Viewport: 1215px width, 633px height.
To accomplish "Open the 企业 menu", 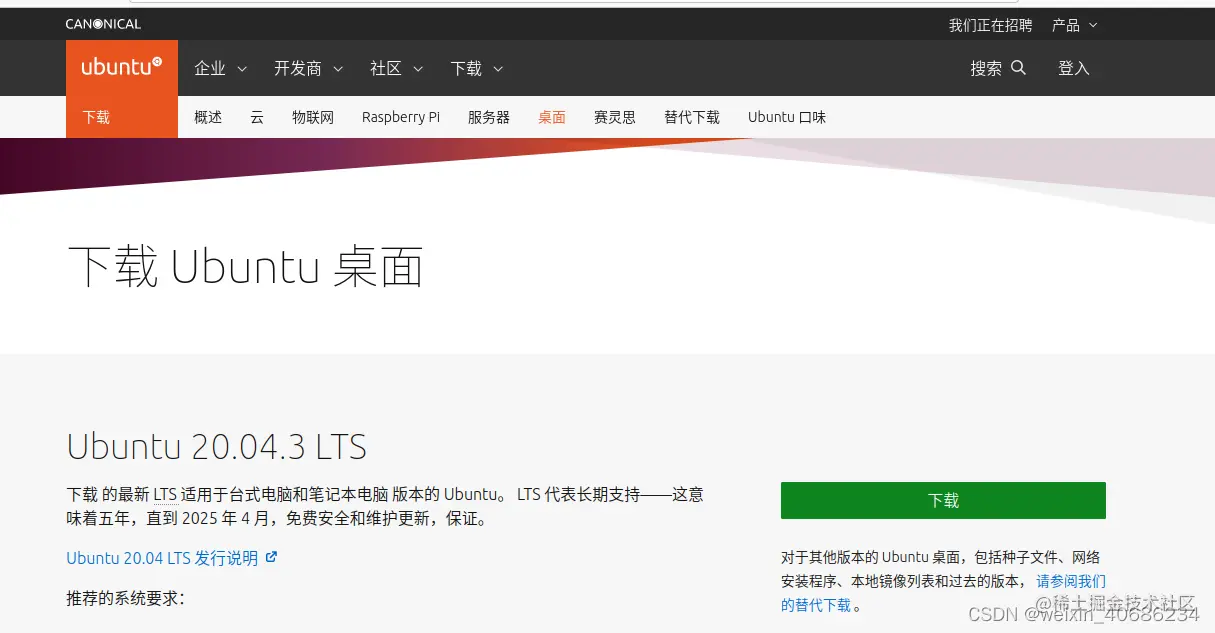I will (221, 68).
